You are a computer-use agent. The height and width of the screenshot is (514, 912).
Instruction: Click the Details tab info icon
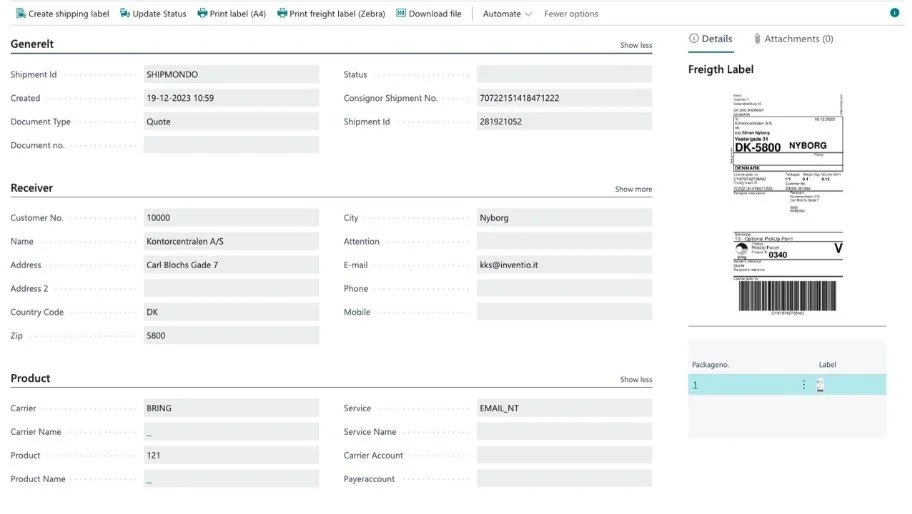pos(693,38)
